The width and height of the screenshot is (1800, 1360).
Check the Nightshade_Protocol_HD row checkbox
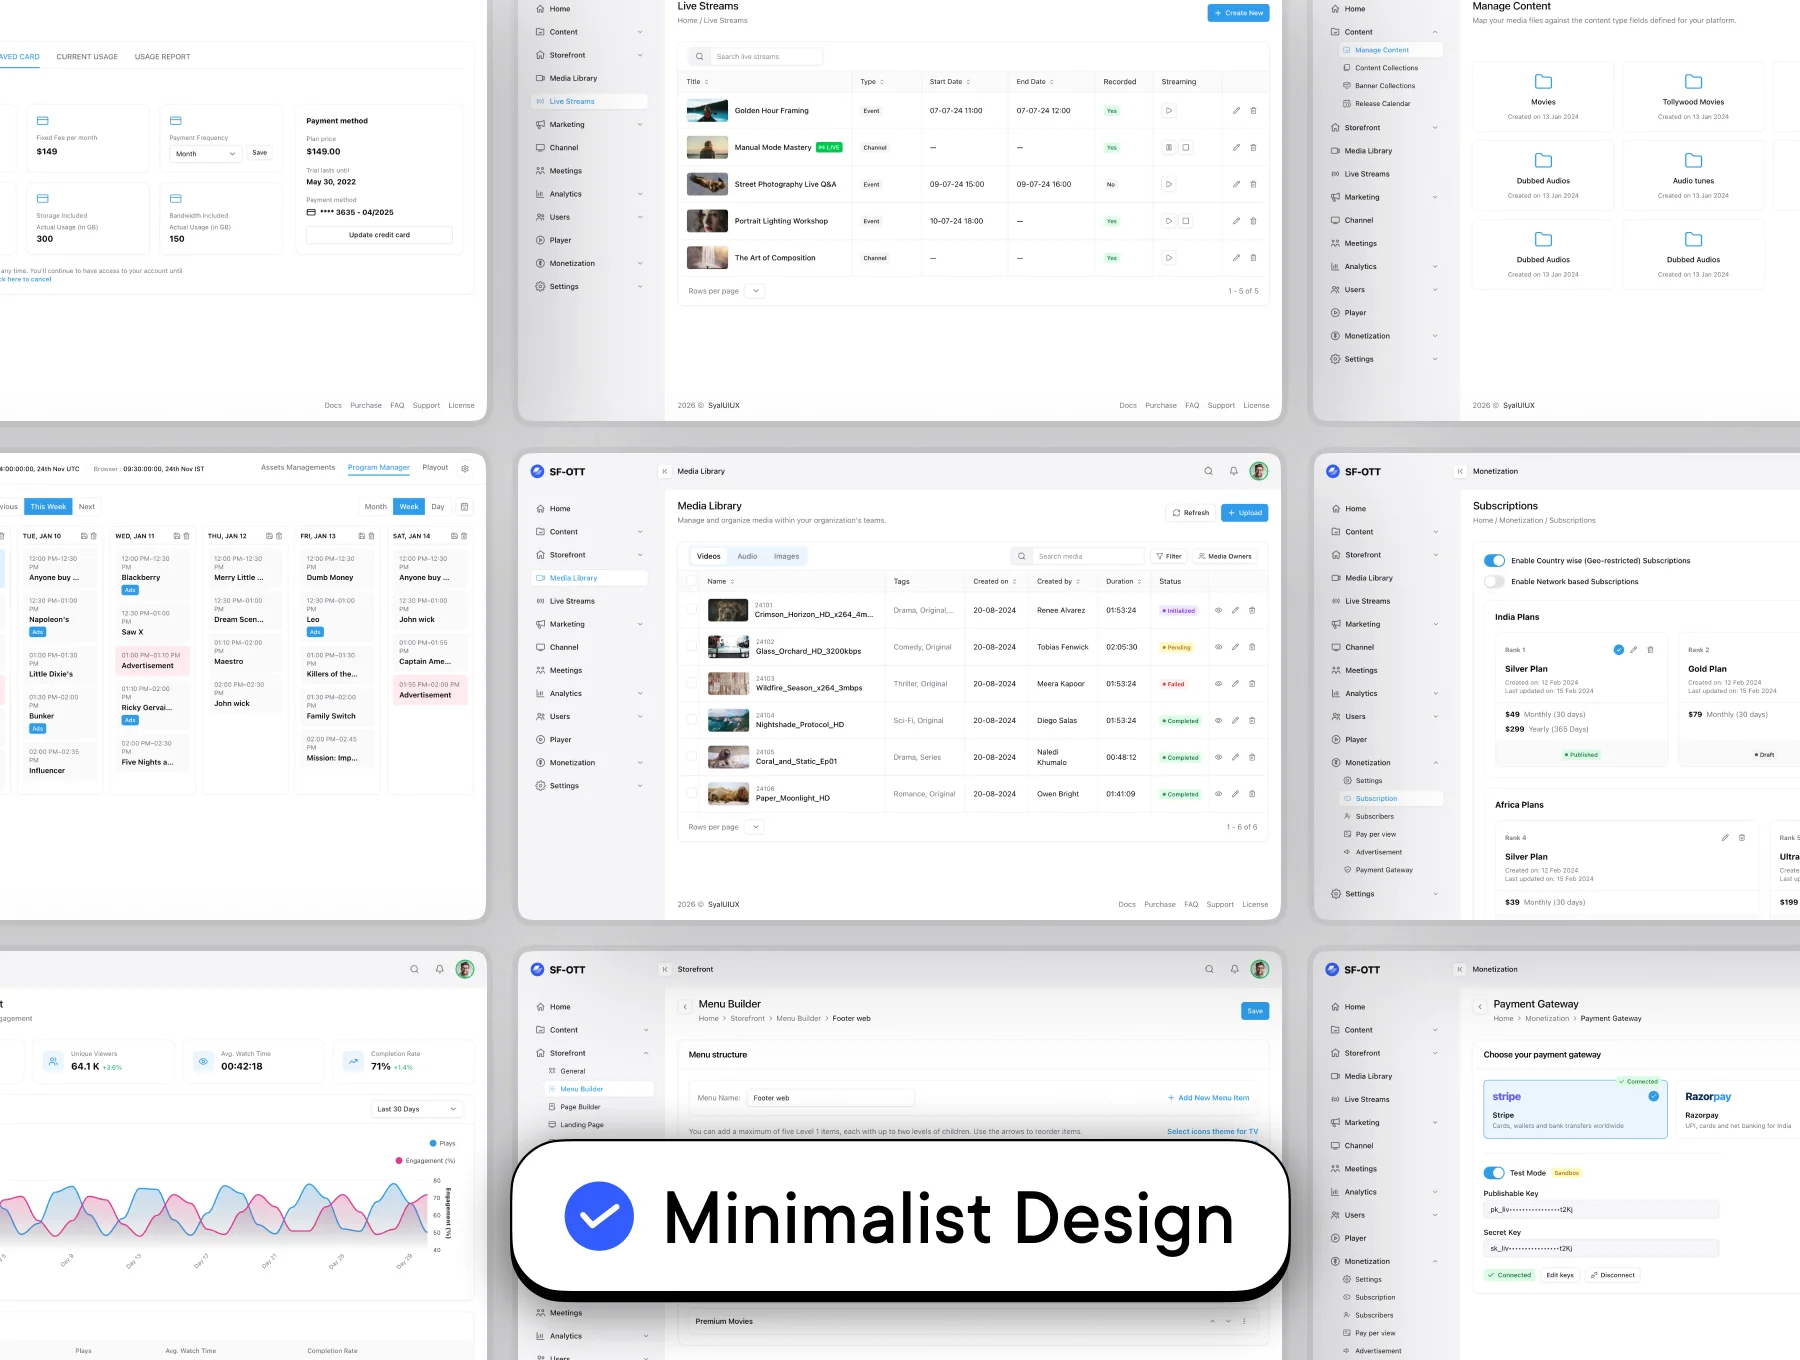tap(691, 720)
